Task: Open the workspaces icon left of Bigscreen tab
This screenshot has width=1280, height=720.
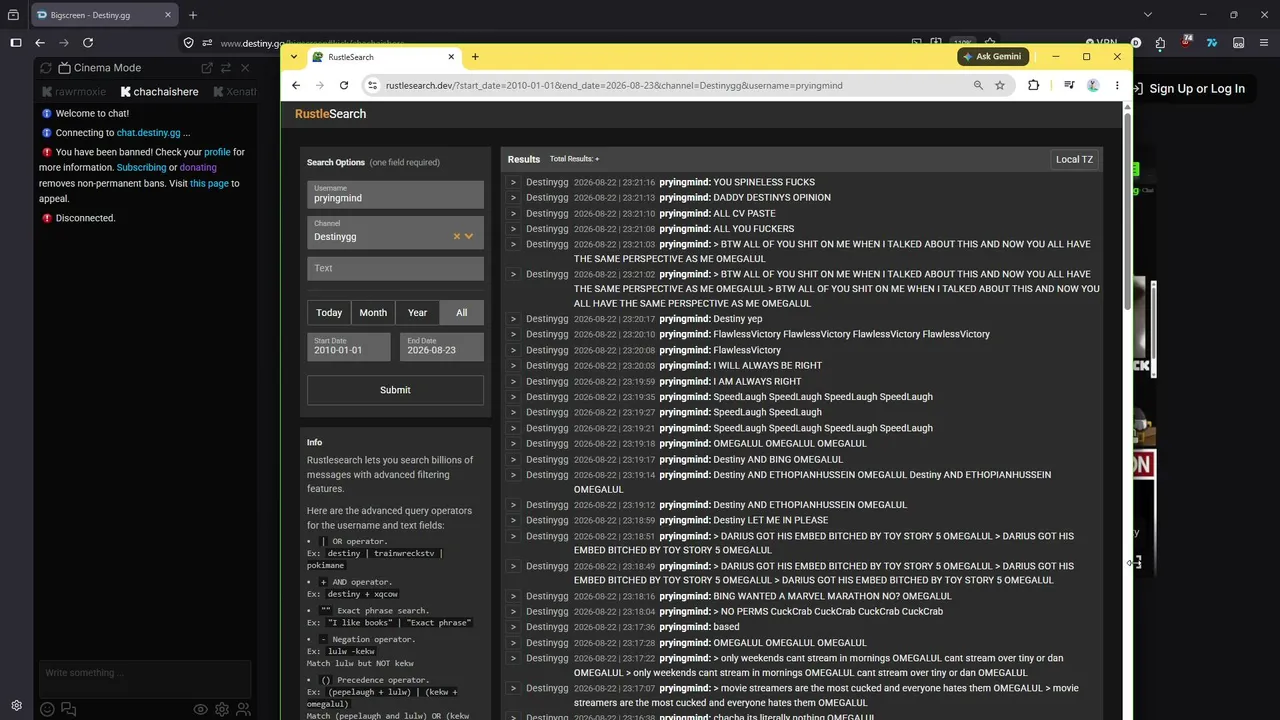Action: click(13, 15)
